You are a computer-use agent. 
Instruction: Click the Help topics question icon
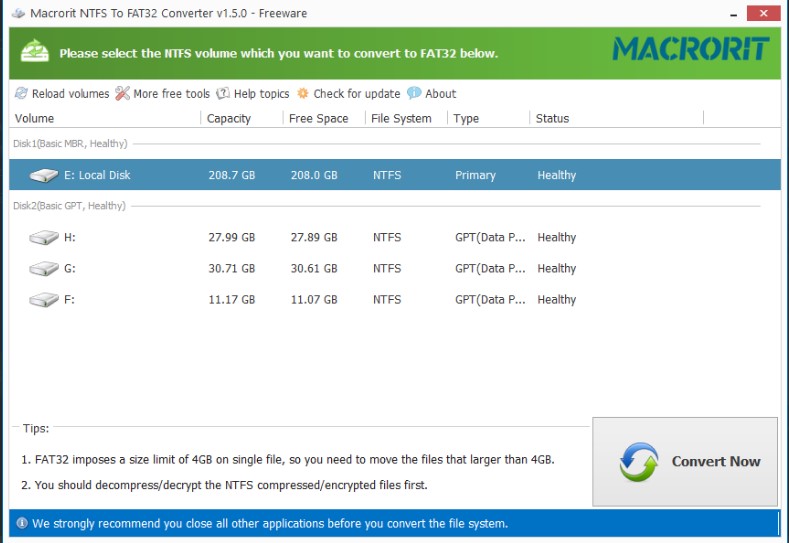point(223,93)
